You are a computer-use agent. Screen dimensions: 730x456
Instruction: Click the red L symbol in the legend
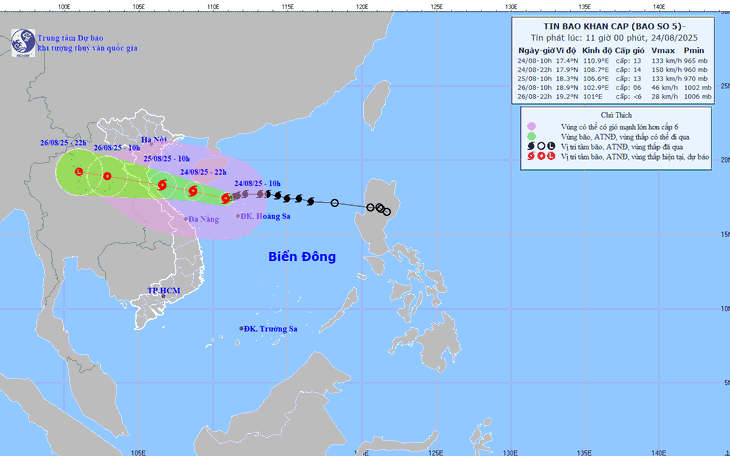(551, 156)
